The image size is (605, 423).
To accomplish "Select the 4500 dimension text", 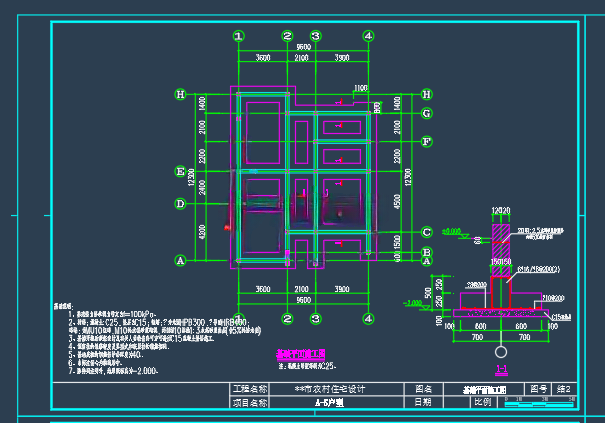I will (397, 202).
